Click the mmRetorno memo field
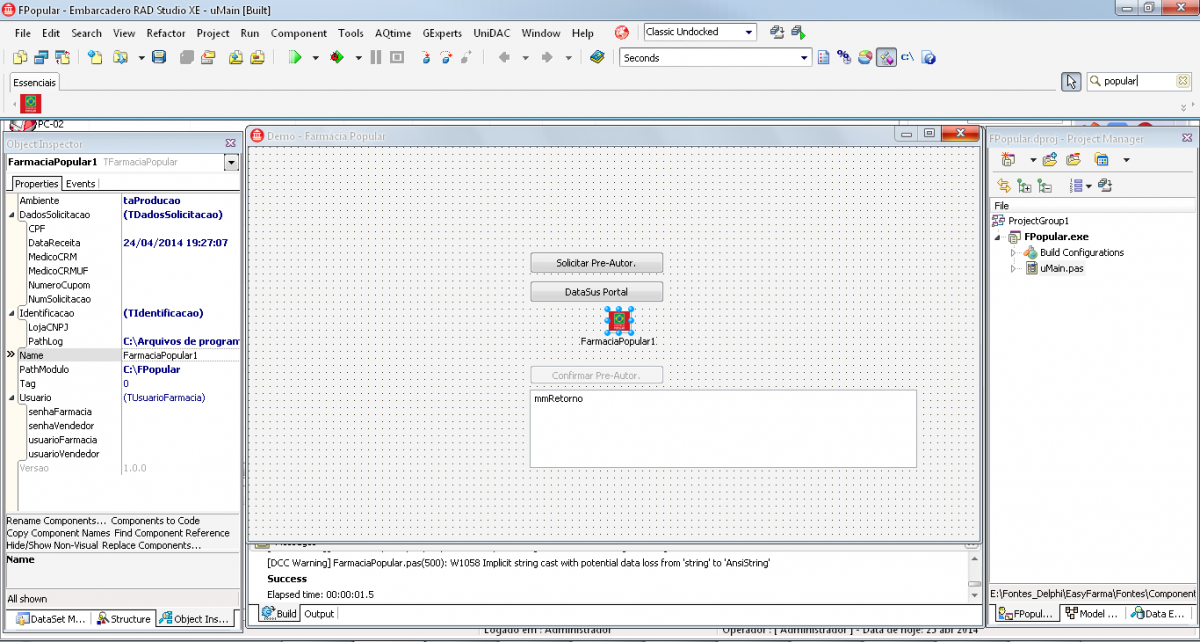The width and height of the screenshot is (1200, 642). coord(723,428)
